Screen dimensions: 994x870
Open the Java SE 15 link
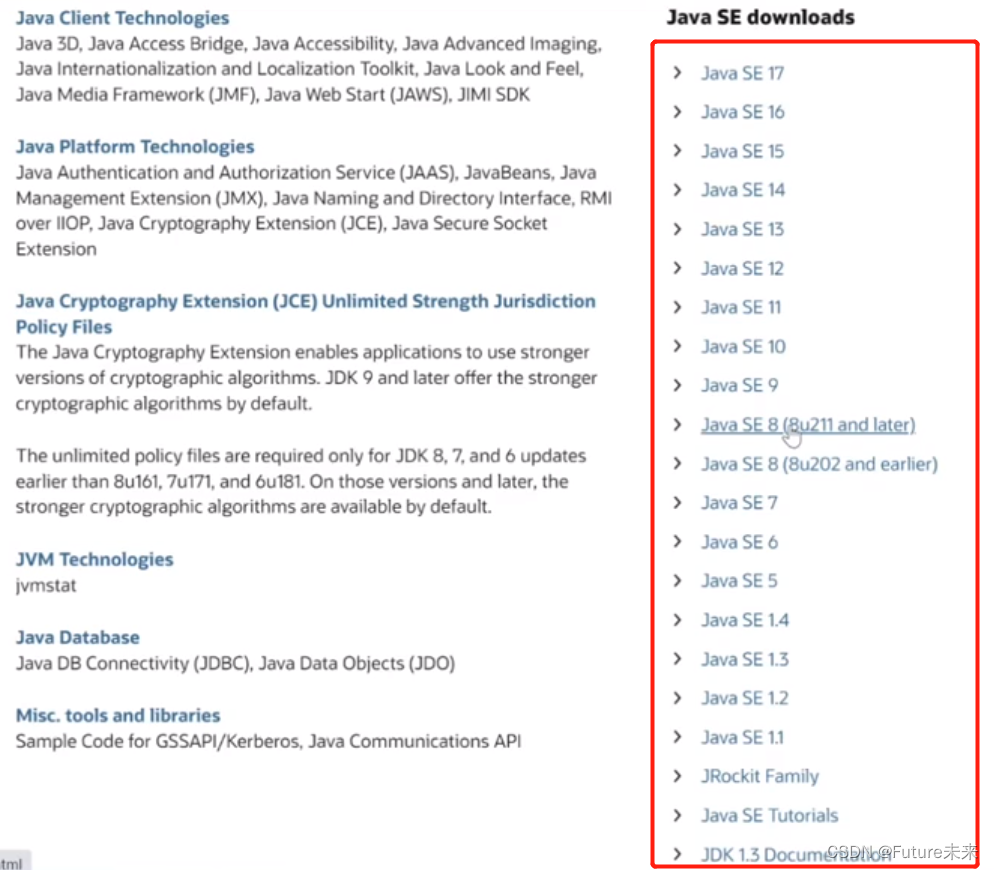point(742,152)
